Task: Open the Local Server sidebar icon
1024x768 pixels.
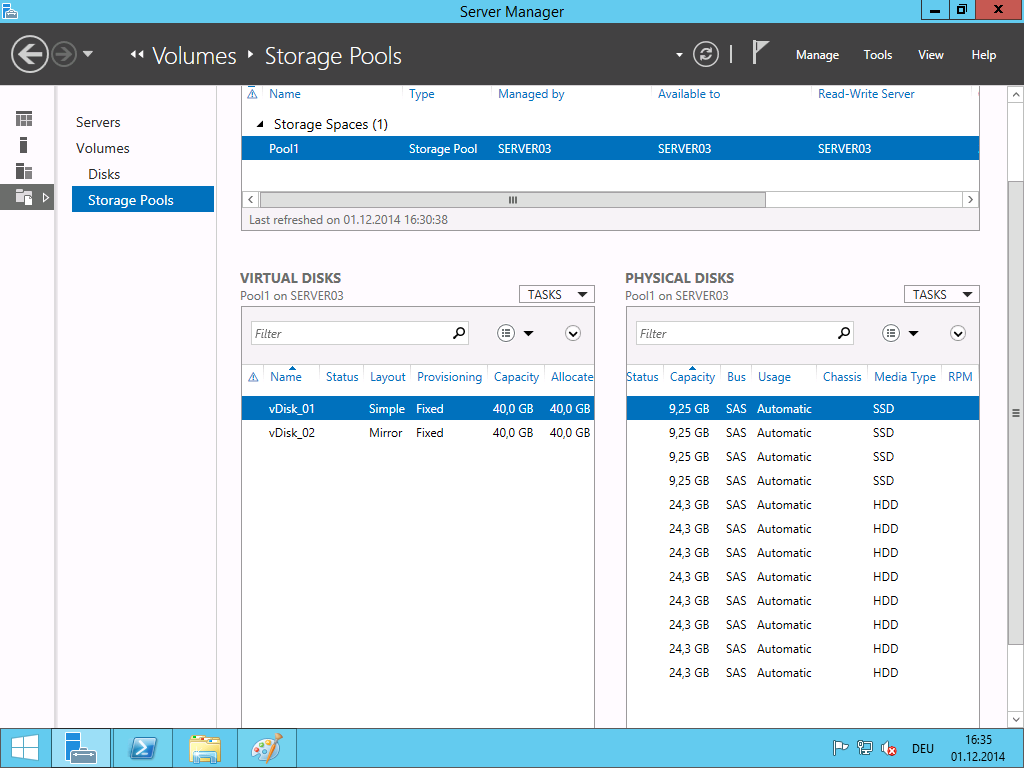Action: 24,145
